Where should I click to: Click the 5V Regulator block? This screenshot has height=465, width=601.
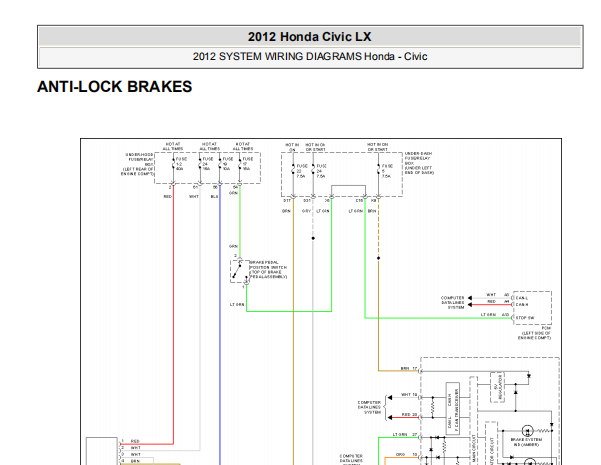(497, 387)
